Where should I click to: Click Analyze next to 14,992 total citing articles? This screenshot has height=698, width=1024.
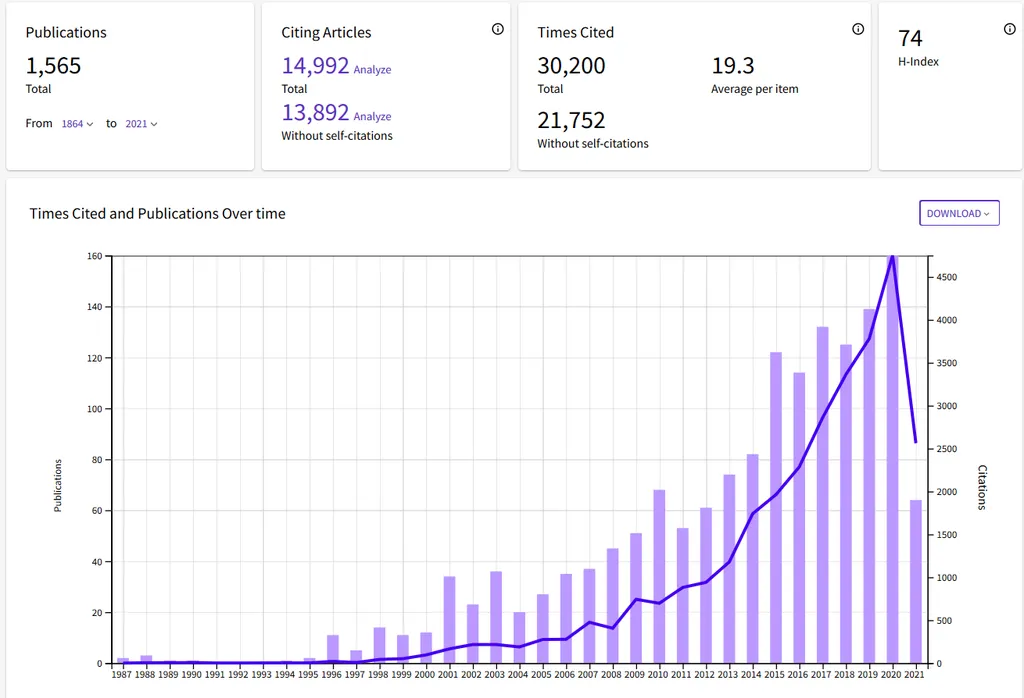[372, 70]
